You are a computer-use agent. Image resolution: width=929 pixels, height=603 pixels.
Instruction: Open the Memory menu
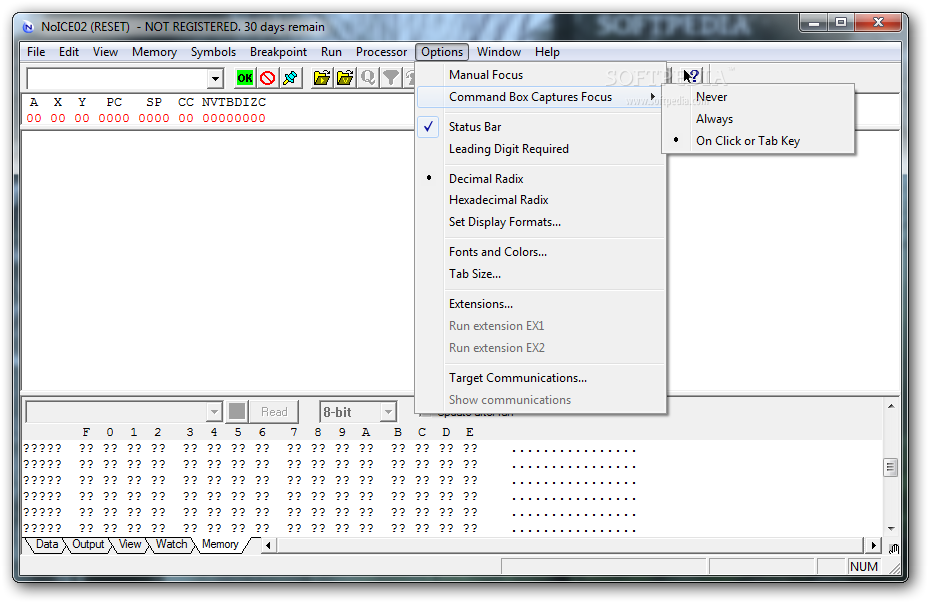point(154,52)
